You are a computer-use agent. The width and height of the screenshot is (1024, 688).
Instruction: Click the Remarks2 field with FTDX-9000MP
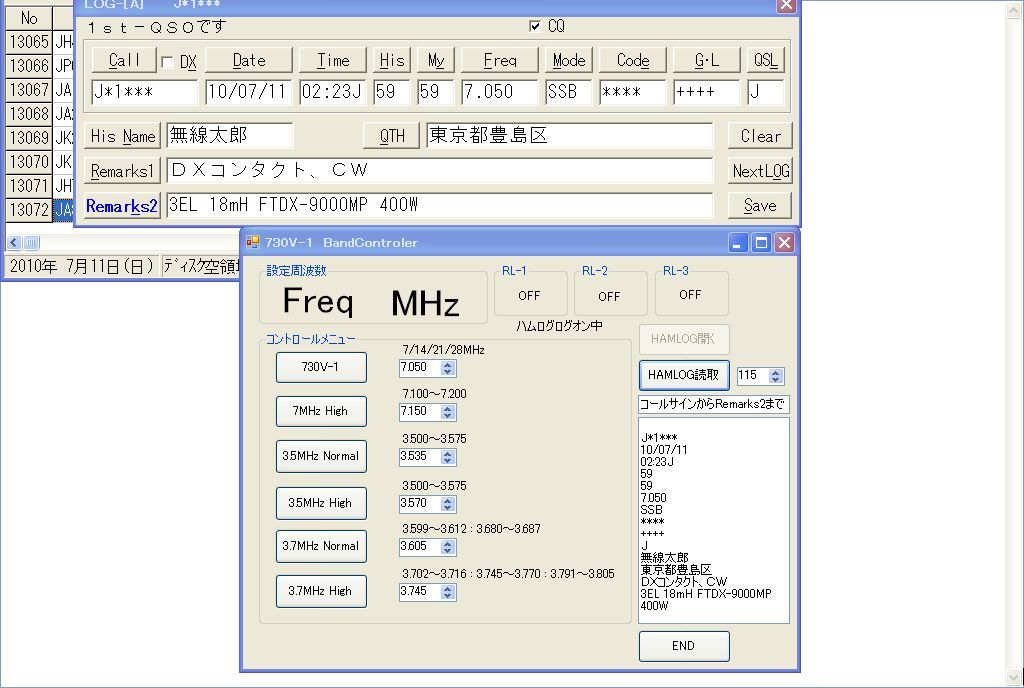pos(440,205)
